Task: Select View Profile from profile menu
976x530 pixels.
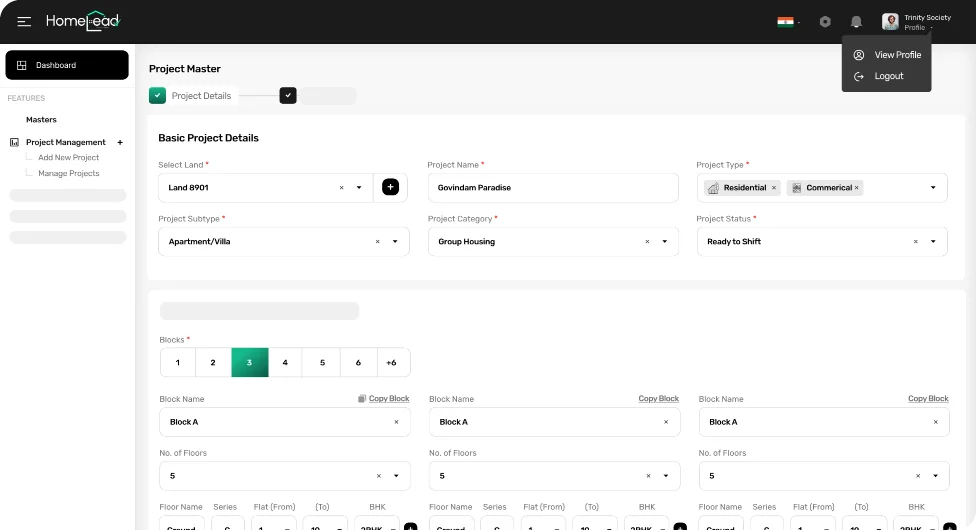Action: pos(897,55)
